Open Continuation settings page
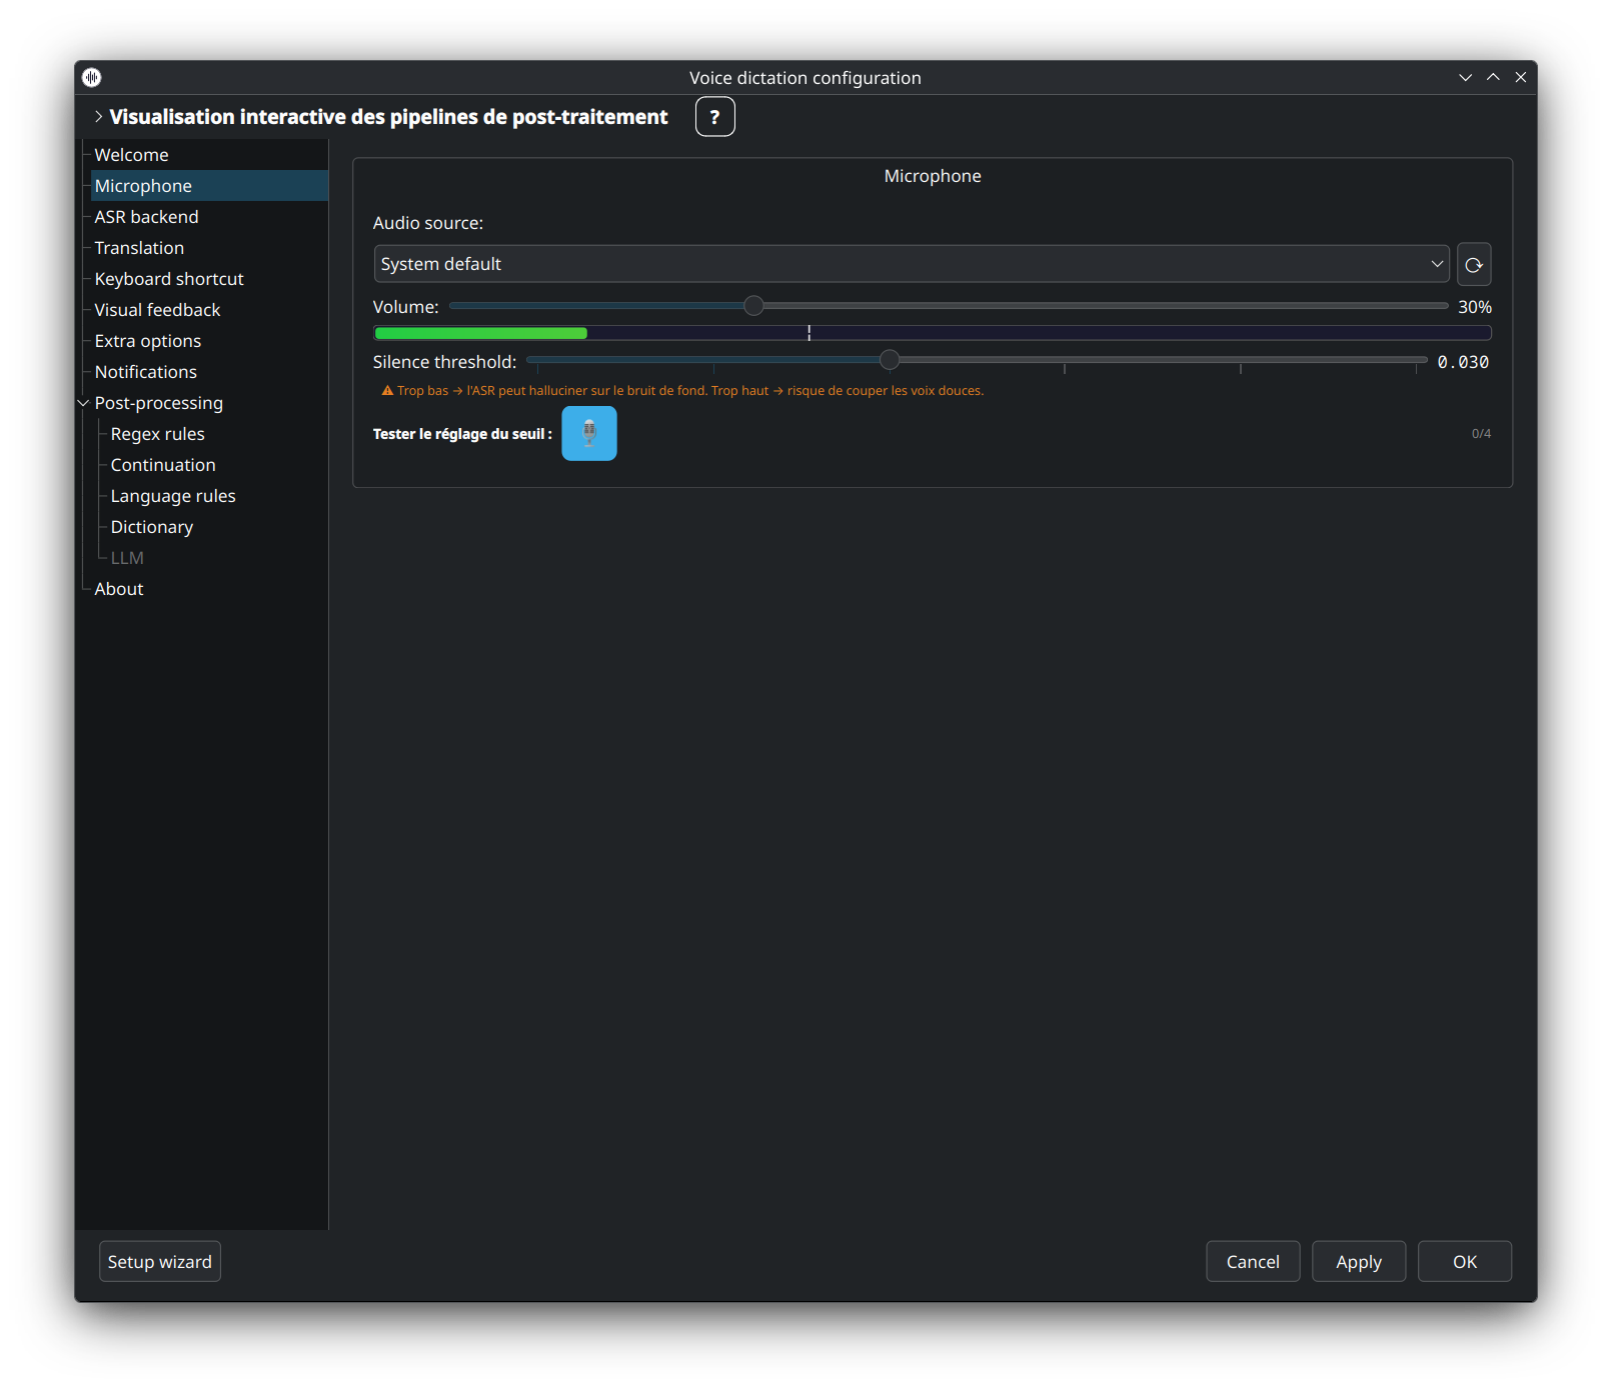Image resolution: width=1611 pixels, height=1391 pixels. point(163,465)
